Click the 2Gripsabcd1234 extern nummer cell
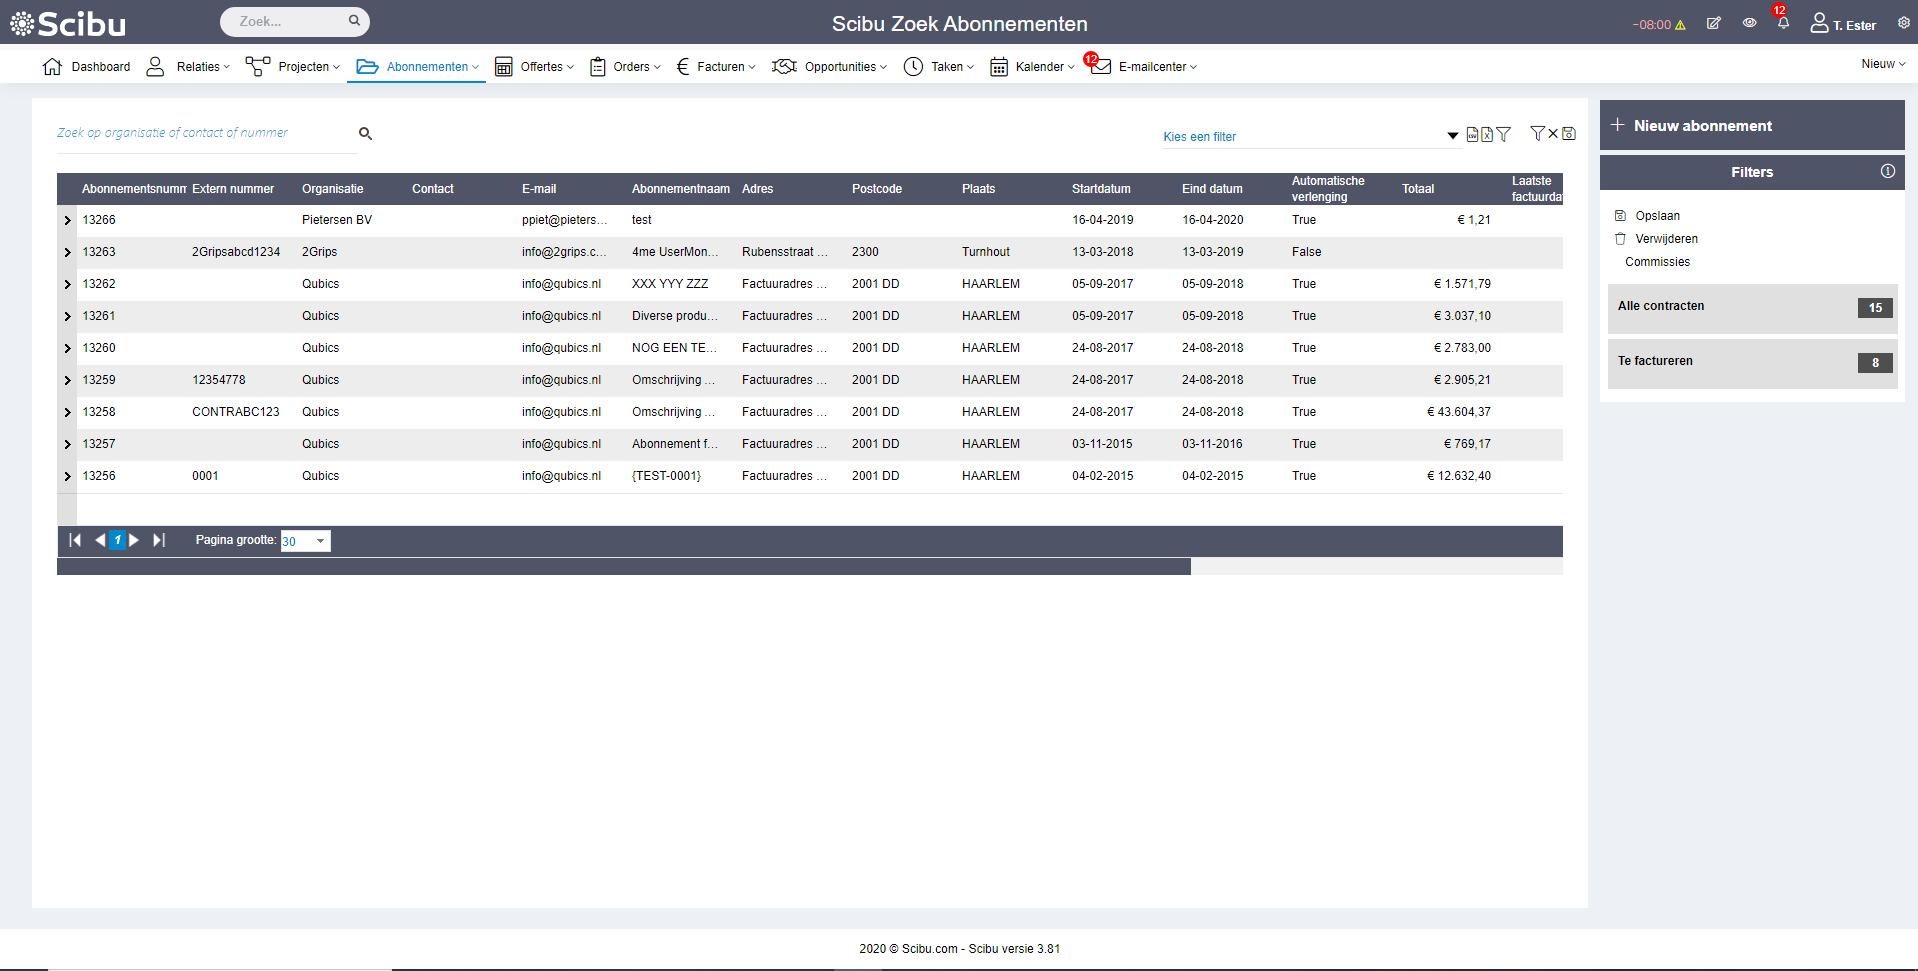 (x=236, y=252)
